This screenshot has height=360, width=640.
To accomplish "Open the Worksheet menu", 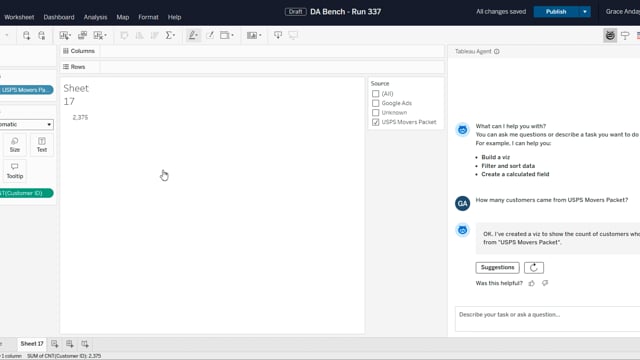I will pyautogui.click(x=19, y=17).
